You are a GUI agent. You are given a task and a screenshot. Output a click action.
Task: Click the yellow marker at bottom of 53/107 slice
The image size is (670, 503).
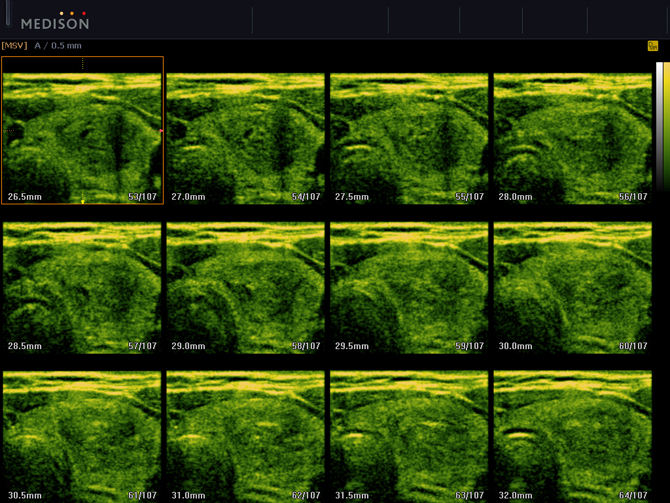point(82,201)
